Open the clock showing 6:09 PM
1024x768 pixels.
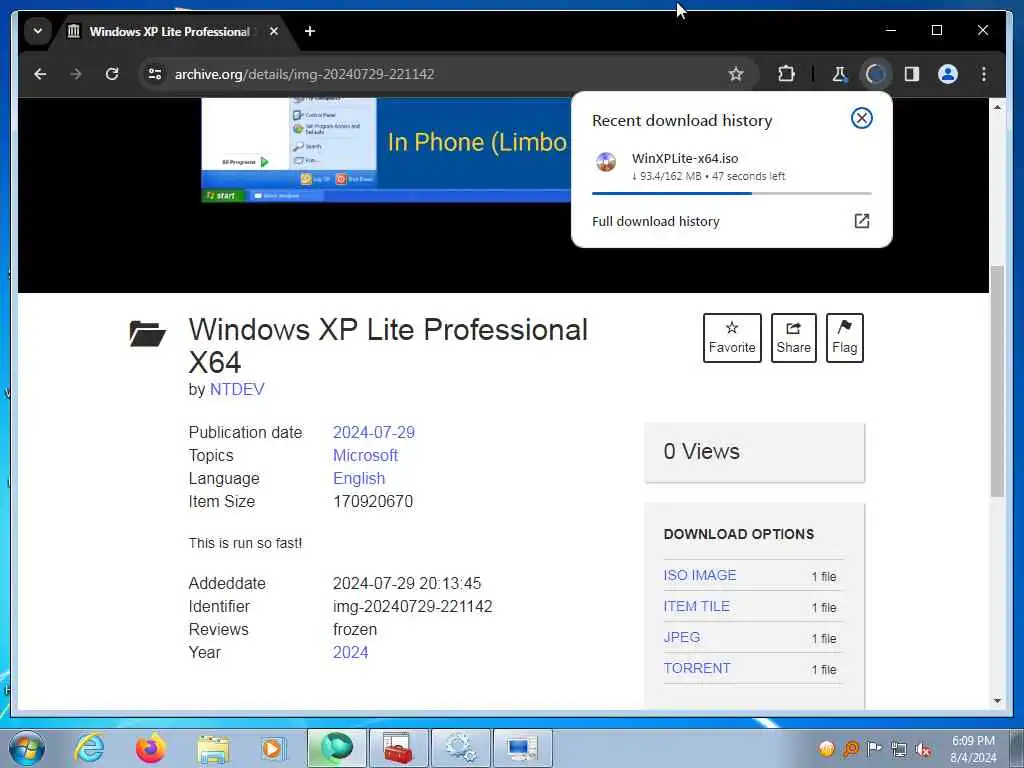(x=973, y=749)
